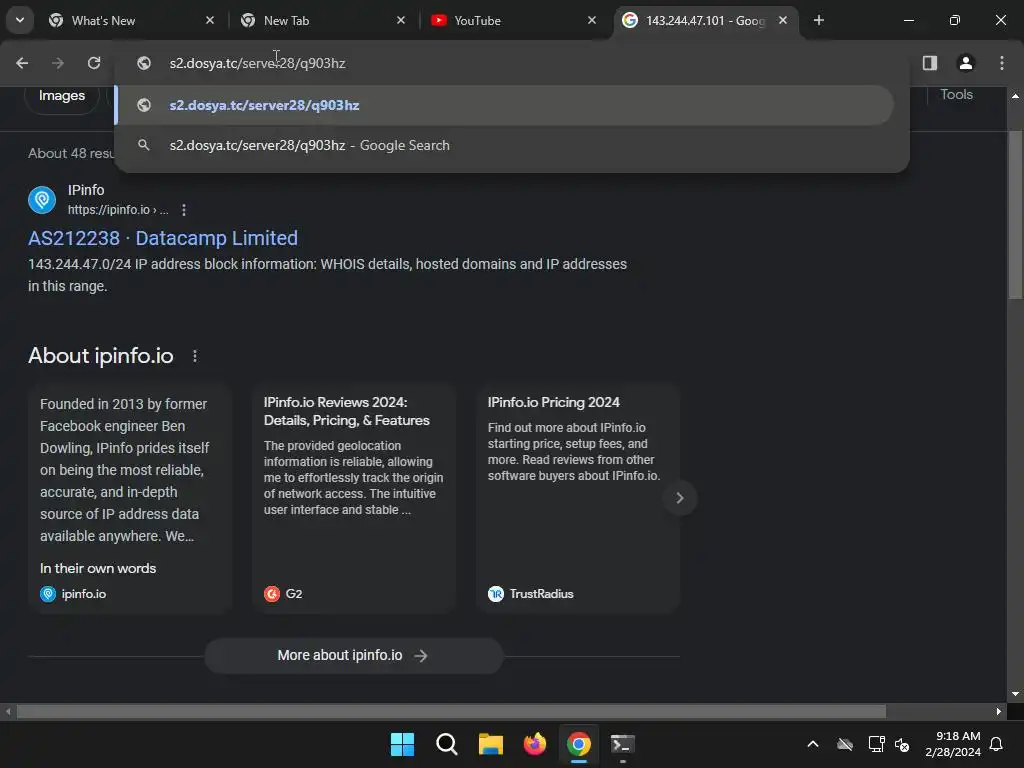Click the forward navigation arrow
Viewport: 1024px width, 768px height.
point(58,63)
